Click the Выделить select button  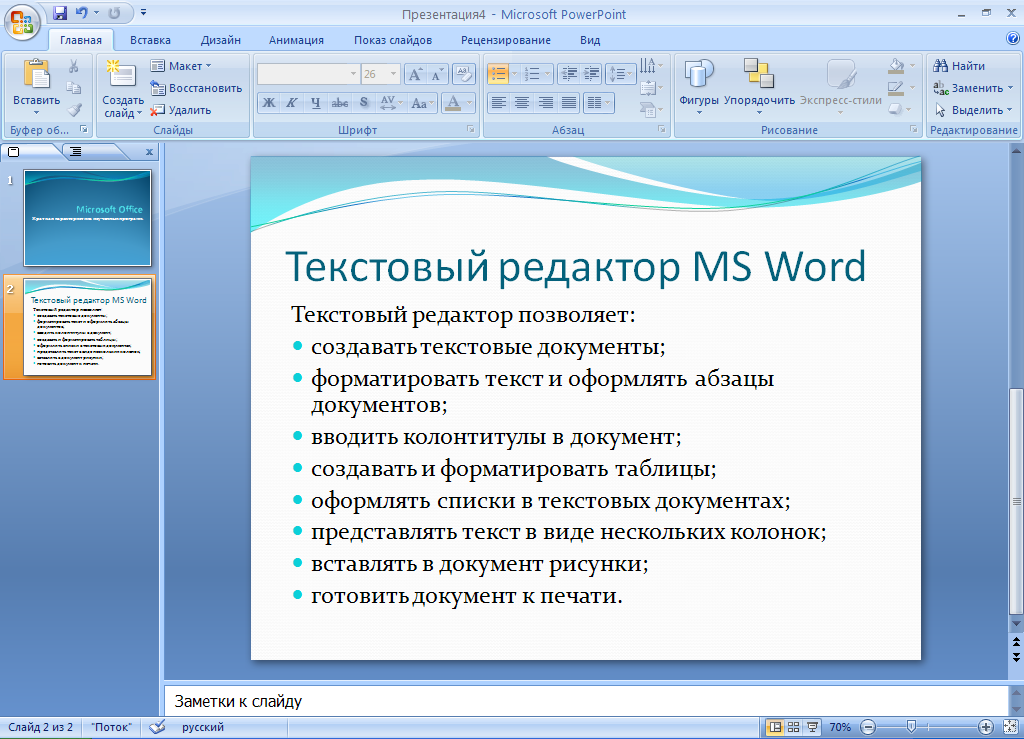973,110
